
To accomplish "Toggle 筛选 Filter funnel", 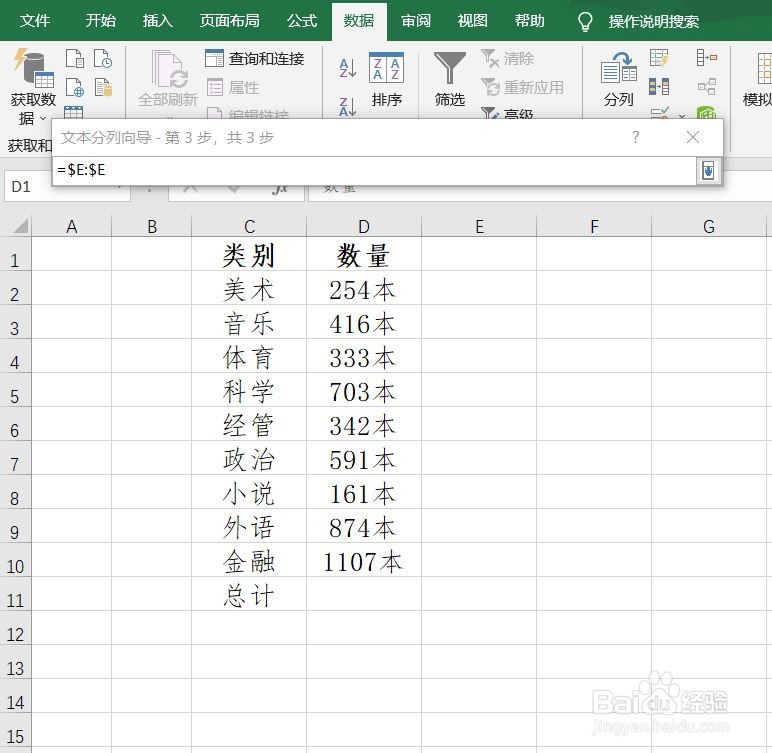I will tap(450, 80).
